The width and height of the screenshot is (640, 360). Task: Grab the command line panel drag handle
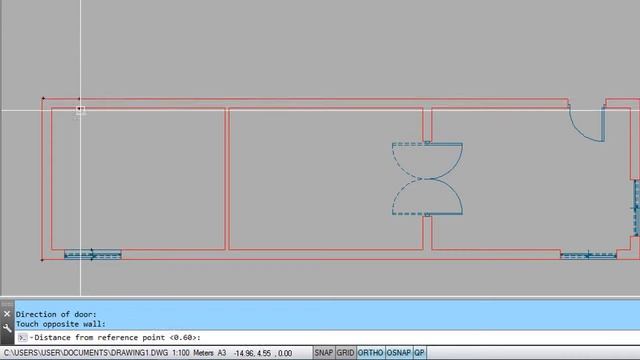click(7, 304)
